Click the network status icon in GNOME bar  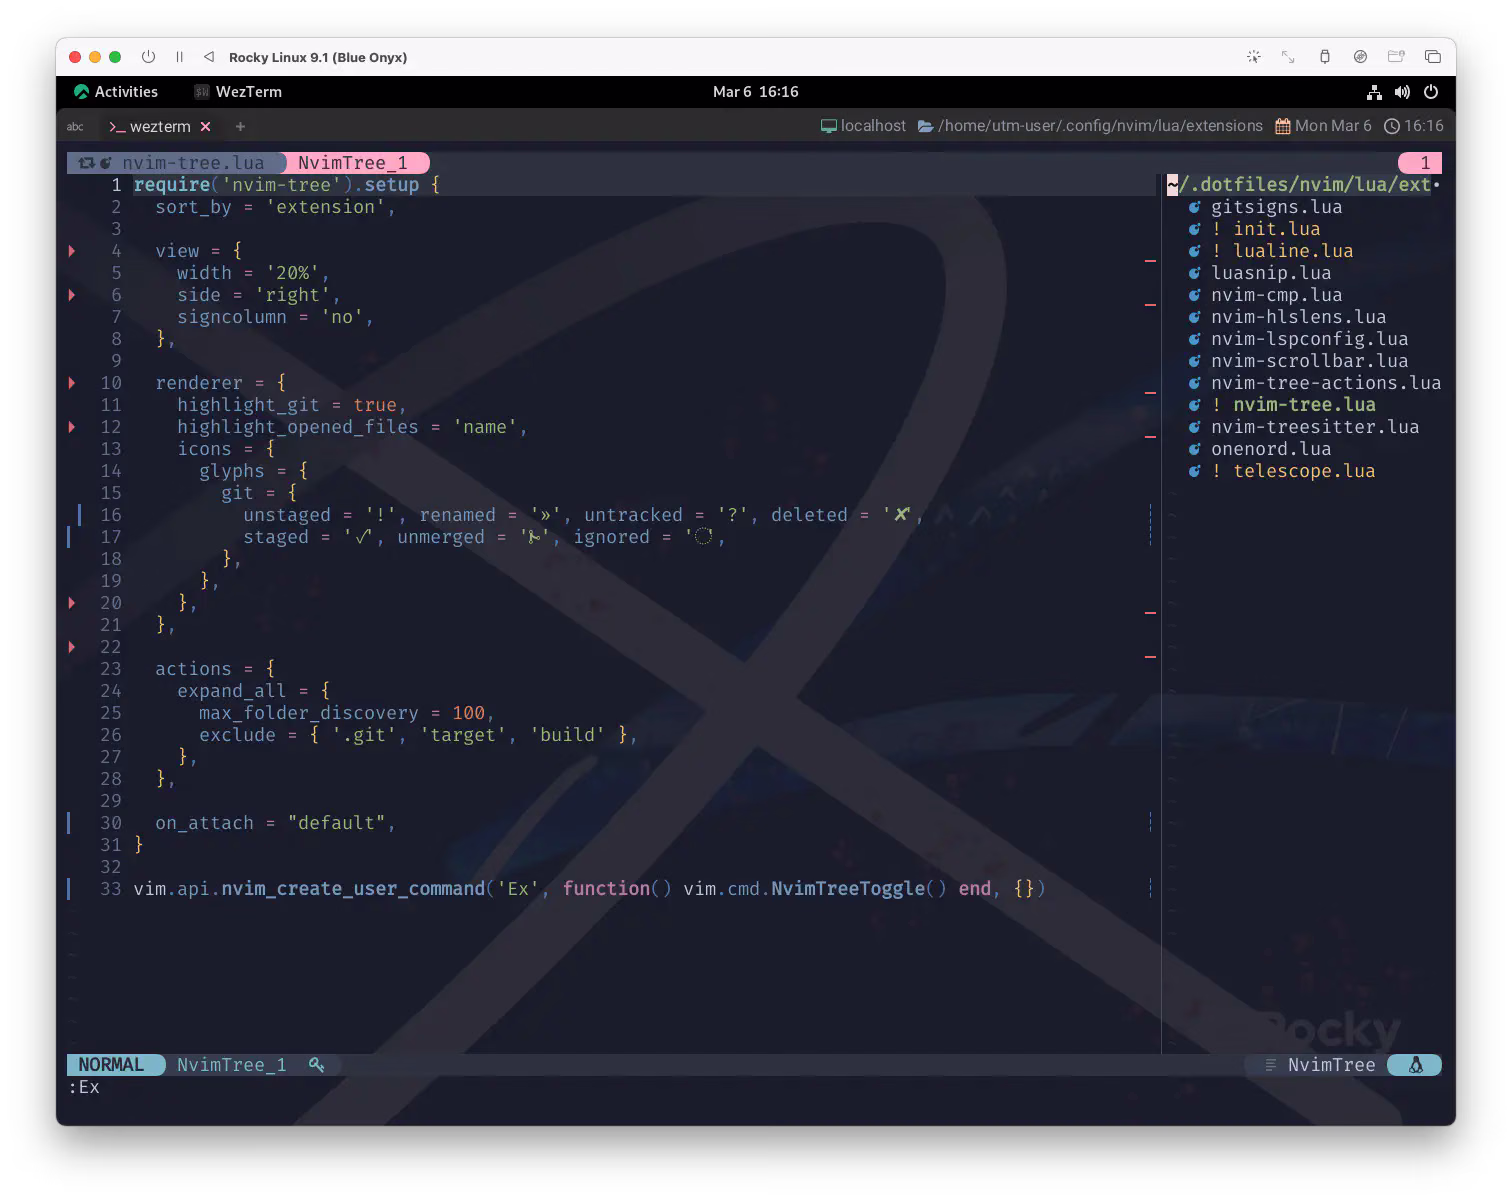(x=1374, y=92)
